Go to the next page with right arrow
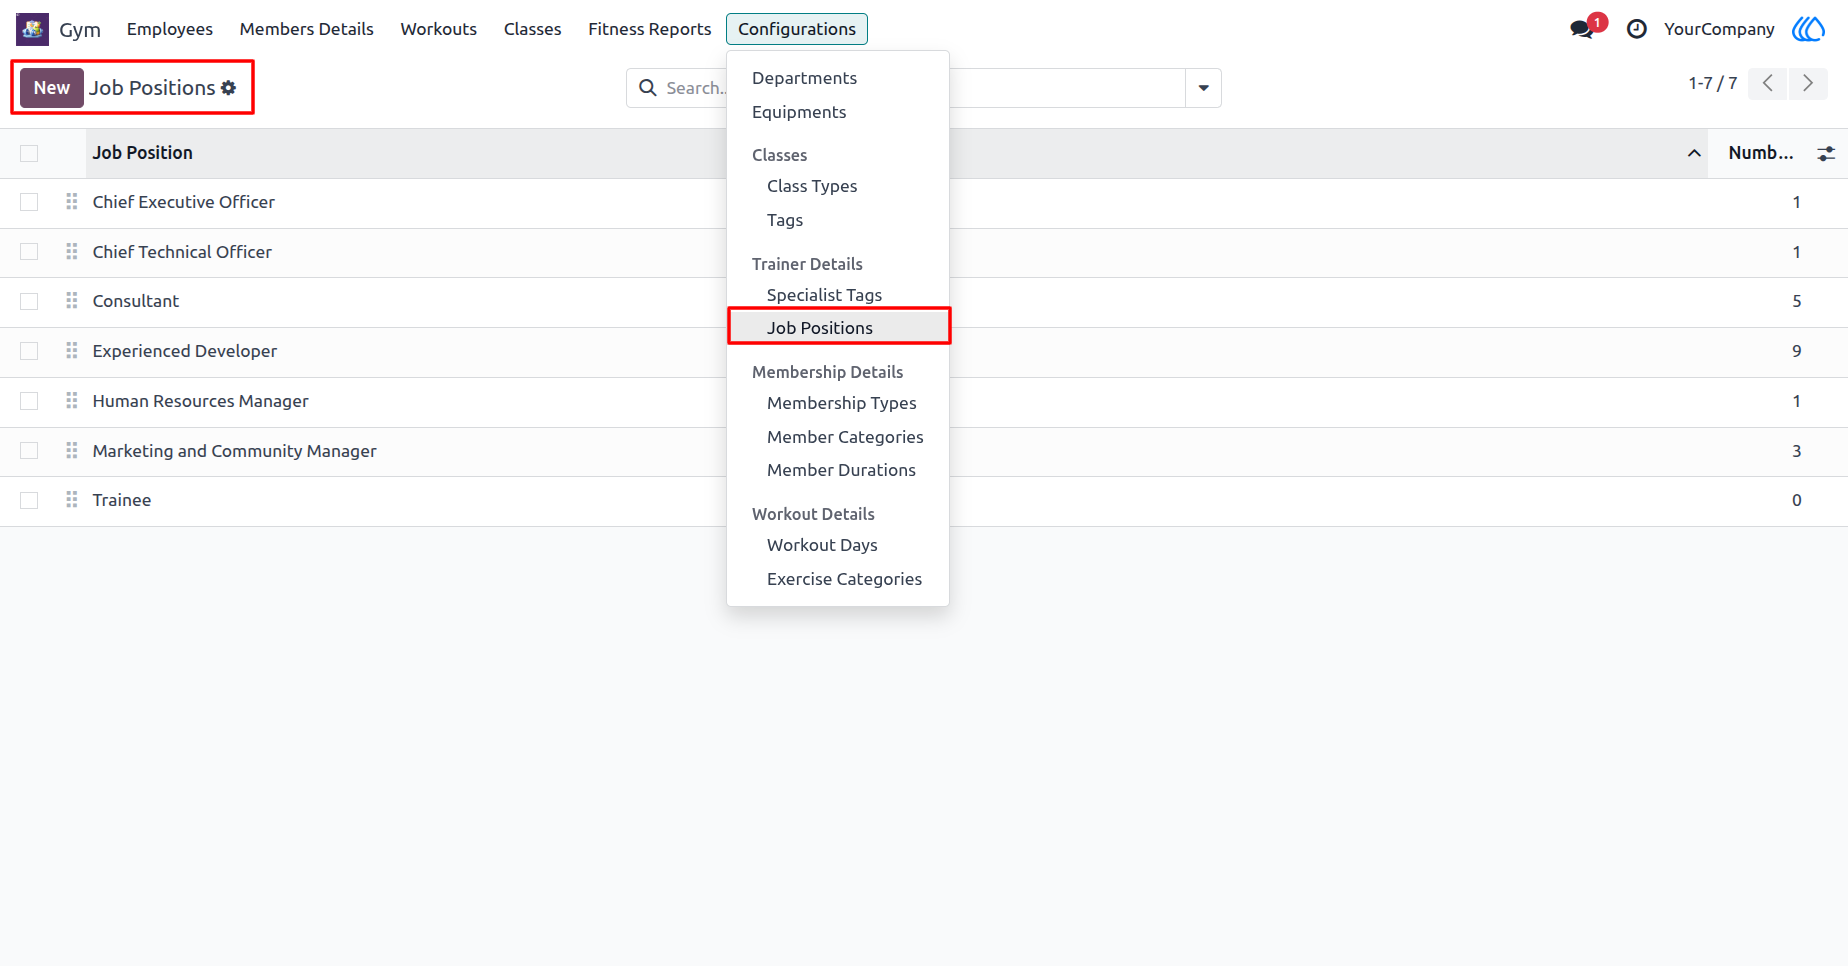 (1808, 83)
